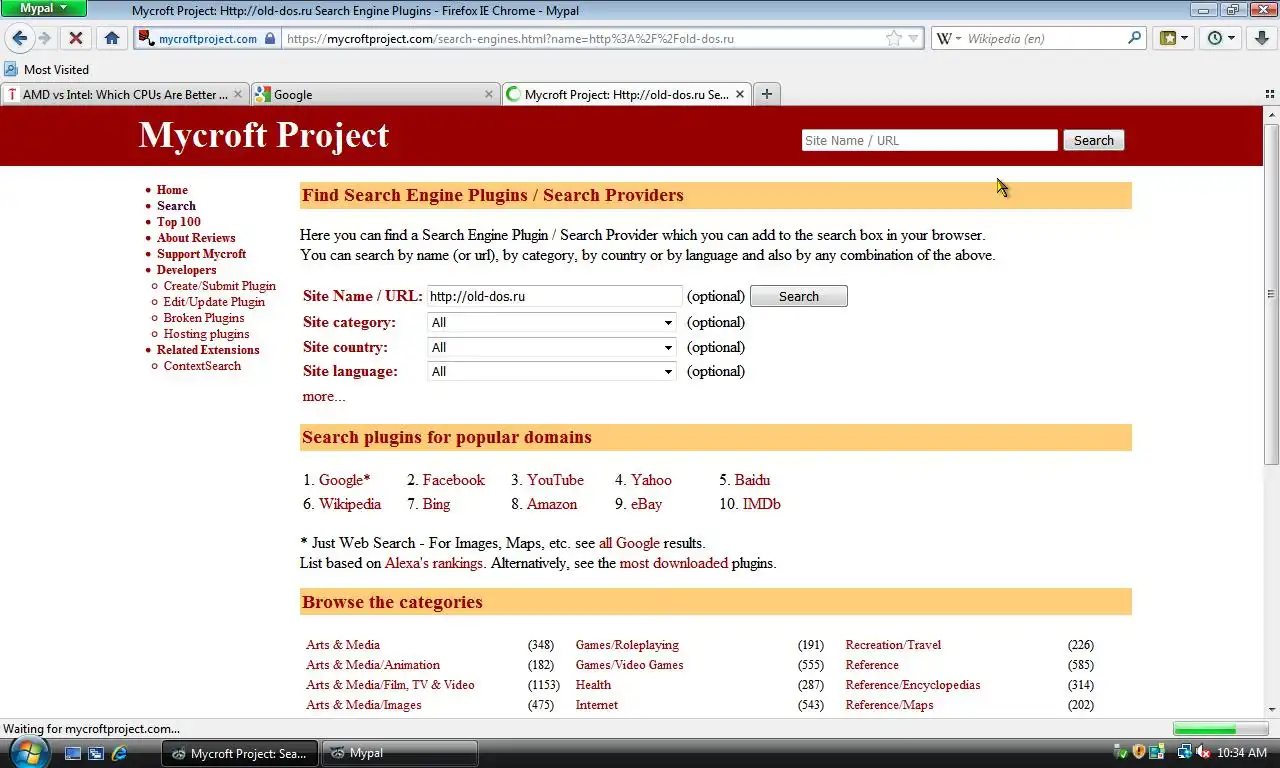This screenshot has height=768, width=1280.
Task: Click the Switch Between Windows quick launch icon
Action: [96, 753]
